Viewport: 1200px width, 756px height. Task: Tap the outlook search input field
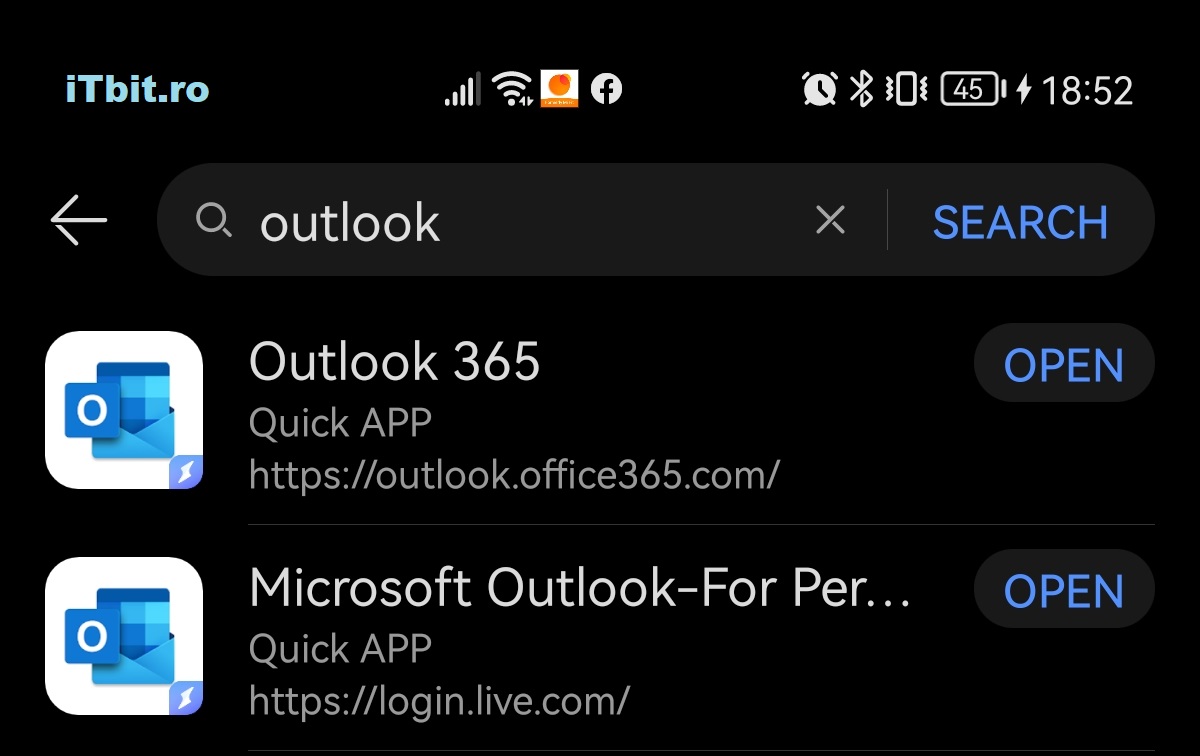pyautogui.click(x=520, y=221)
